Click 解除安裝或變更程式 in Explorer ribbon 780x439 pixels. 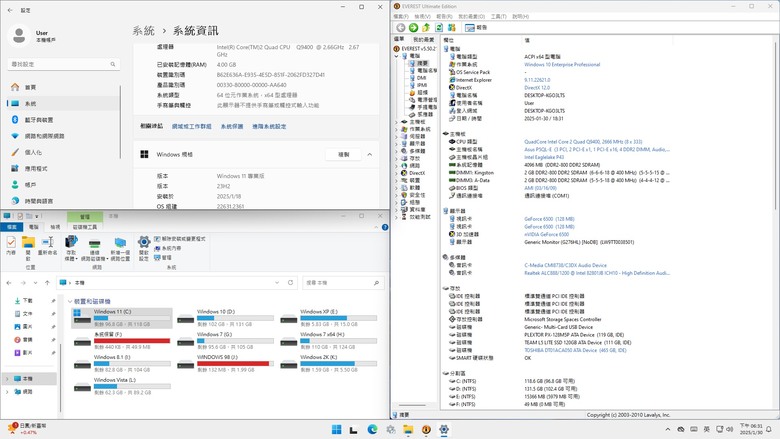coord(180,239)
